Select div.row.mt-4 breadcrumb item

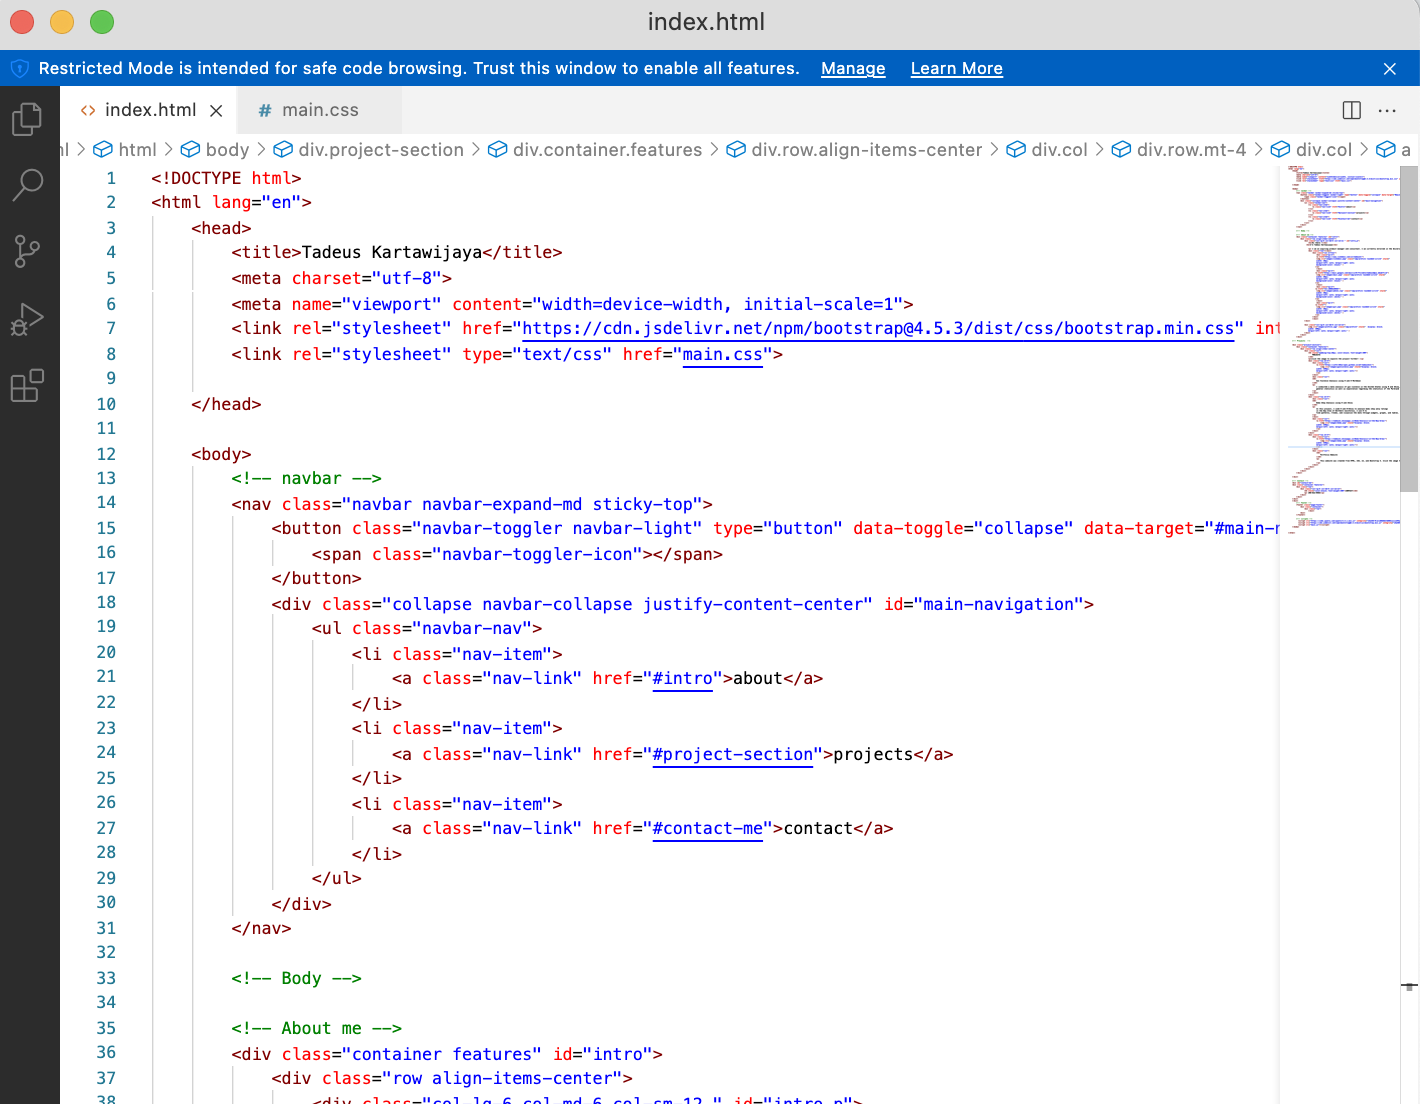(x=1191, y=149)
